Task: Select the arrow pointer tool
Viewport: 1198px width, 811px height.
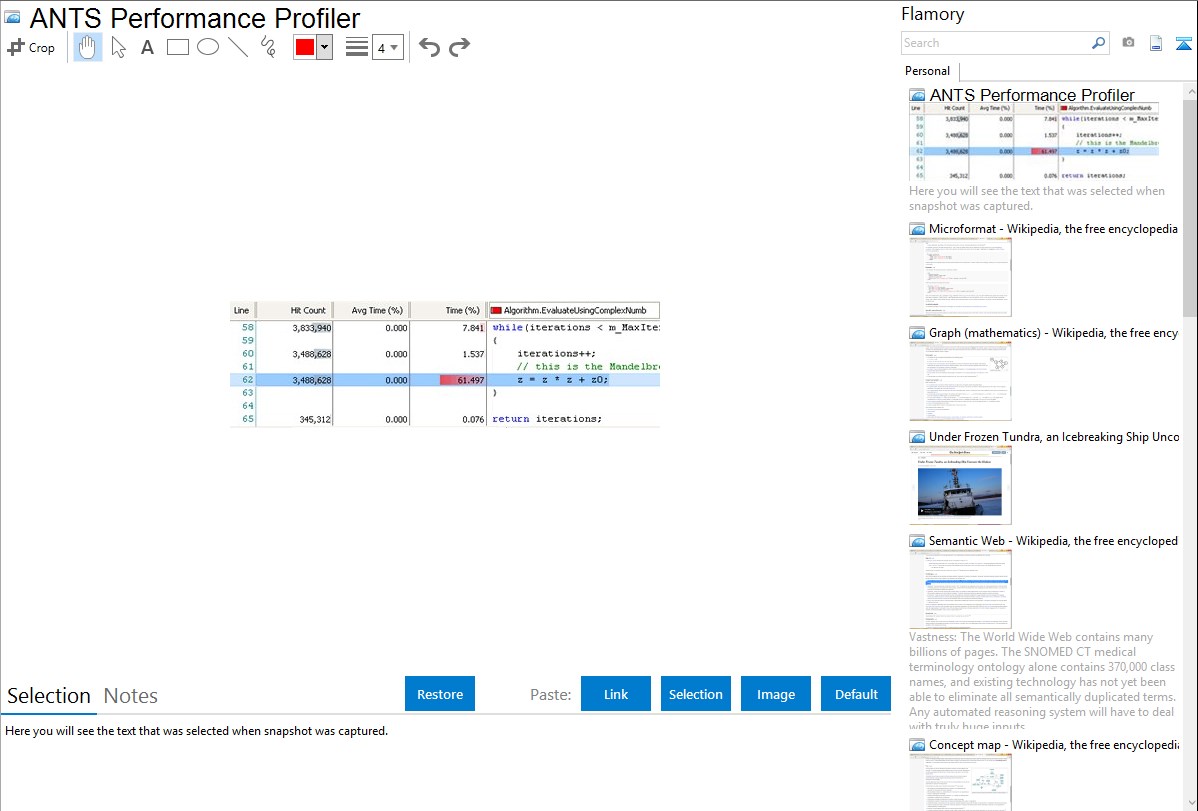Action: 118,47
